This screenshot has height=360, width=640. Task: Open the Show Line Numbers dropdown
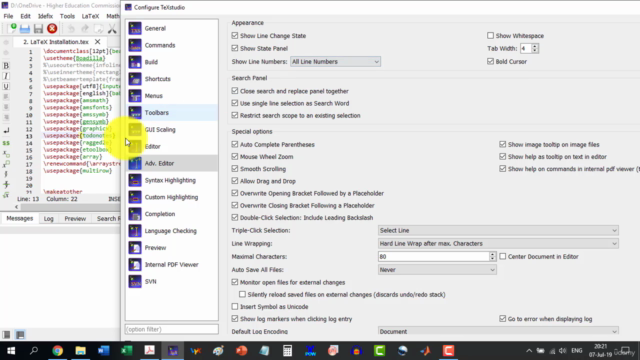click(335, 62)
